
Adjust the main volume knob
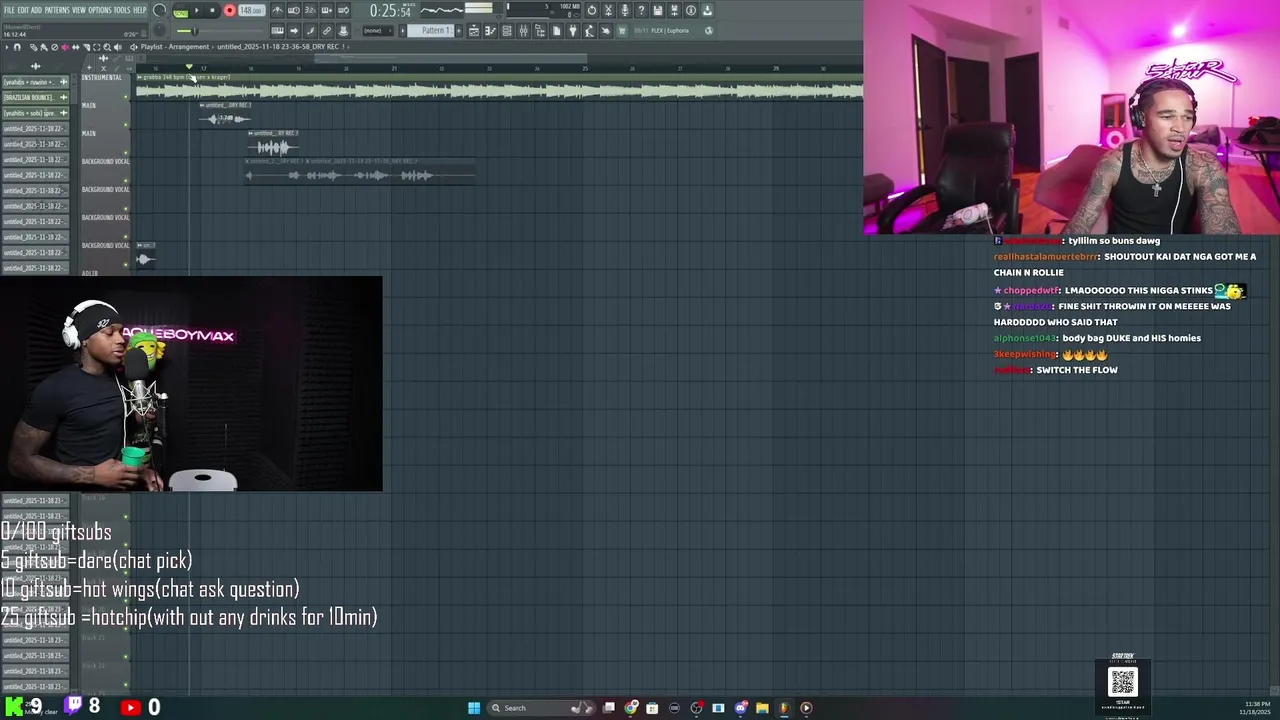[159, 10]
